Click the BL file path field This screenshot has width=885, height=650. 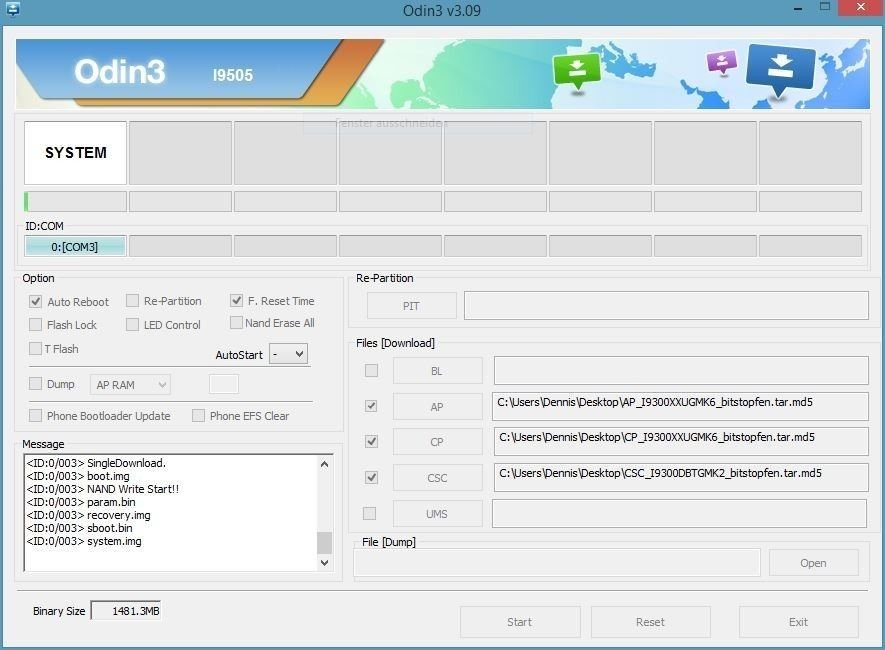tap(681, 371)
